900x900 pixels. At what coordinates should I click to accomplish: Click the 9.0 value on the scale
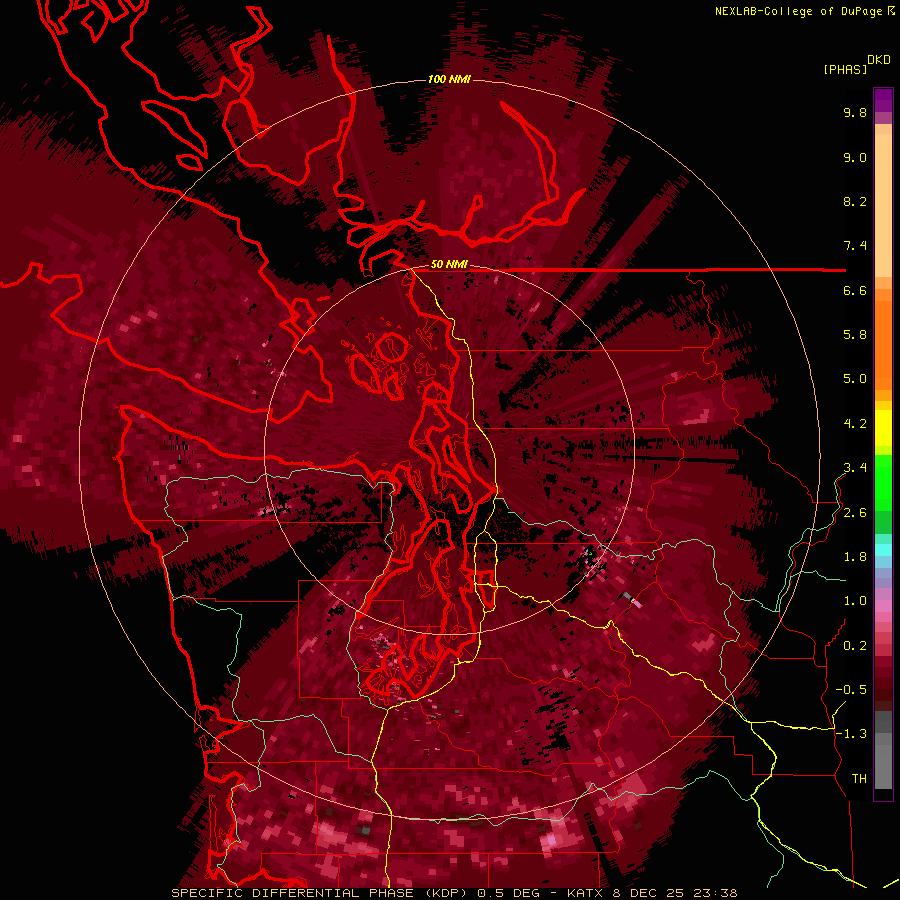click(855, 158)
